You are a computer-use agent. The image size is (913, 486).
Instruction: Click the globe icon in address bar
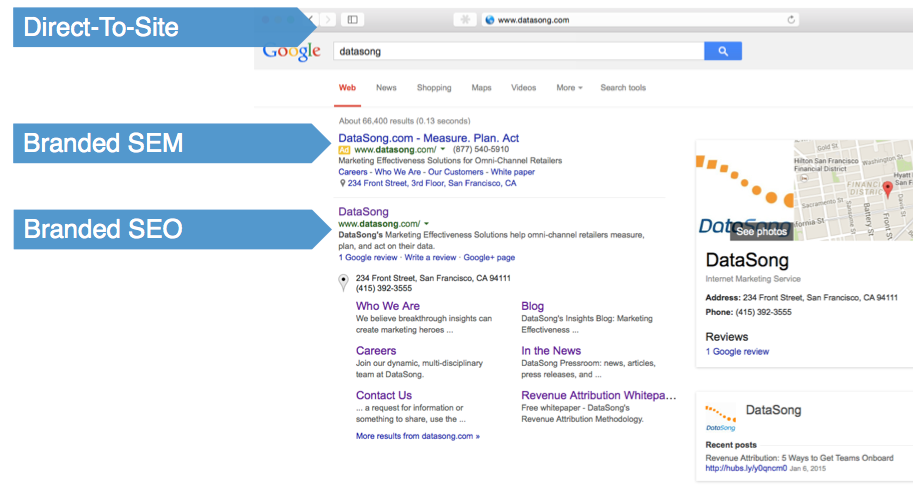point(490,20)
